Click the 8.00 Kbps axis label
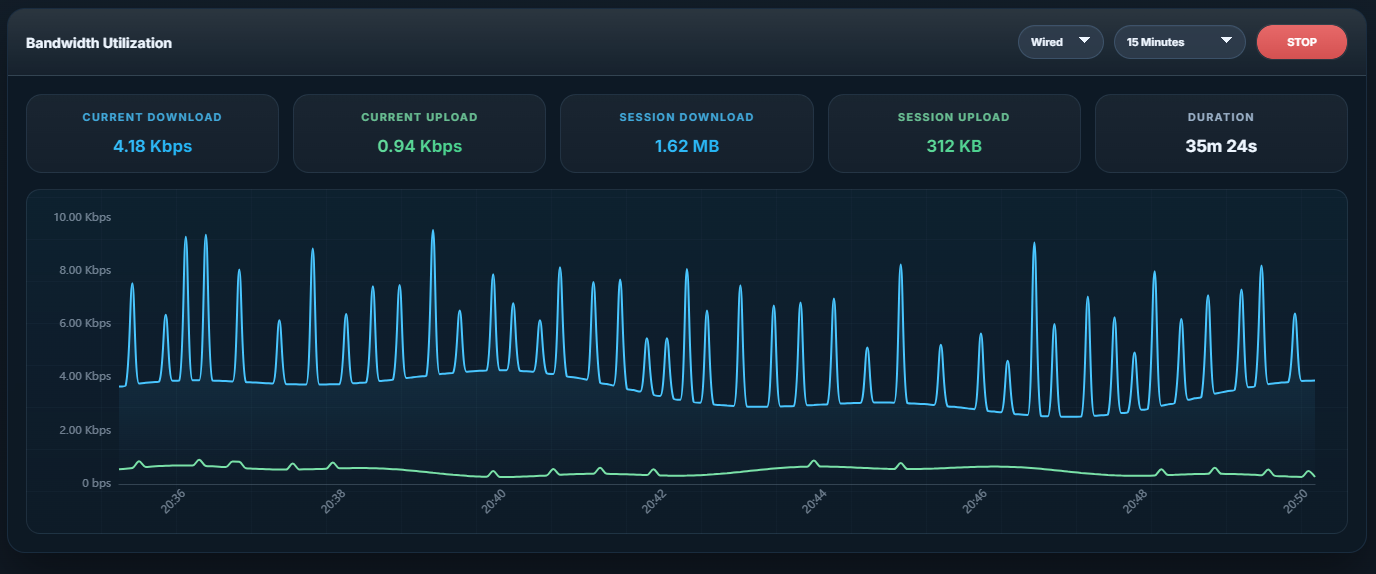This screenshot has height=574, width=1376. coord(86,270)
